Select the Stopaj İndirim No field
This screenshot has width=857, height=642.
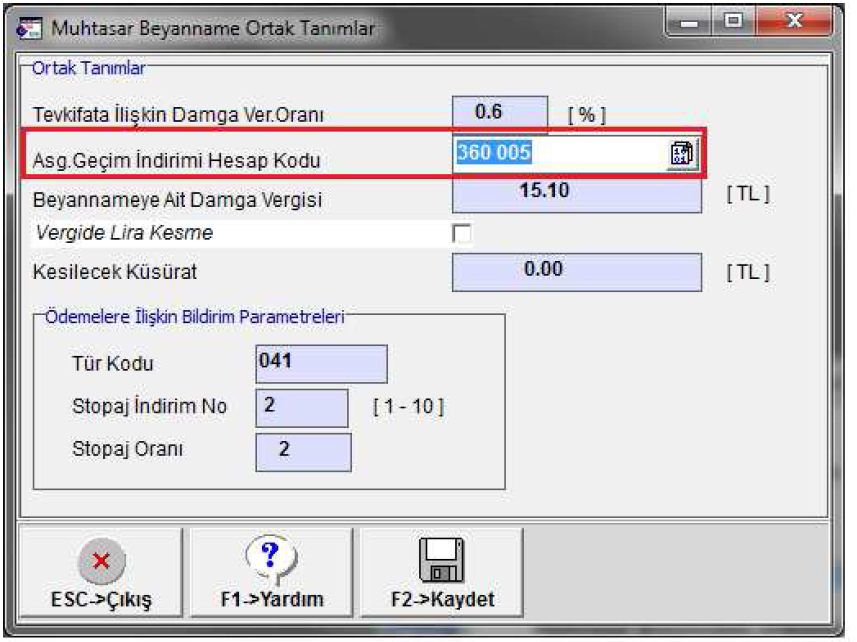302,408
